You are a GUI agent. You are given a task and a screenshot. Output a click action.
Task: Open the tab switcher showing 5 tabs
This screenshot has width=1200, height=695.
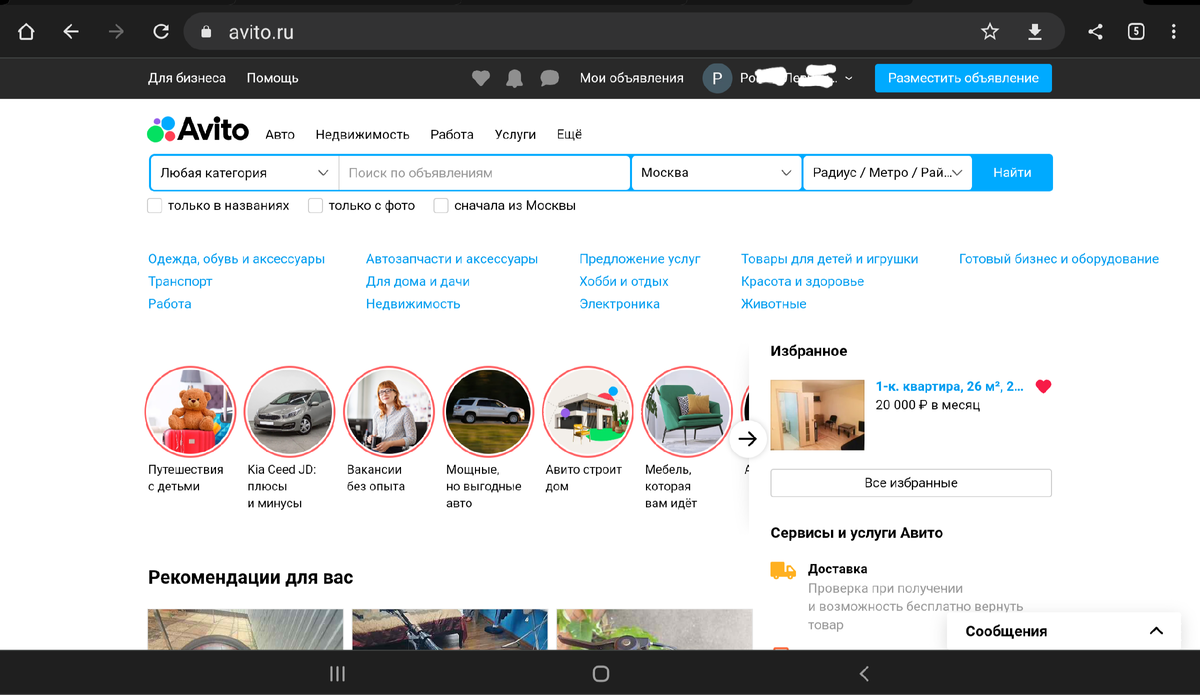pyautogui.click(x=1136, y=32)
